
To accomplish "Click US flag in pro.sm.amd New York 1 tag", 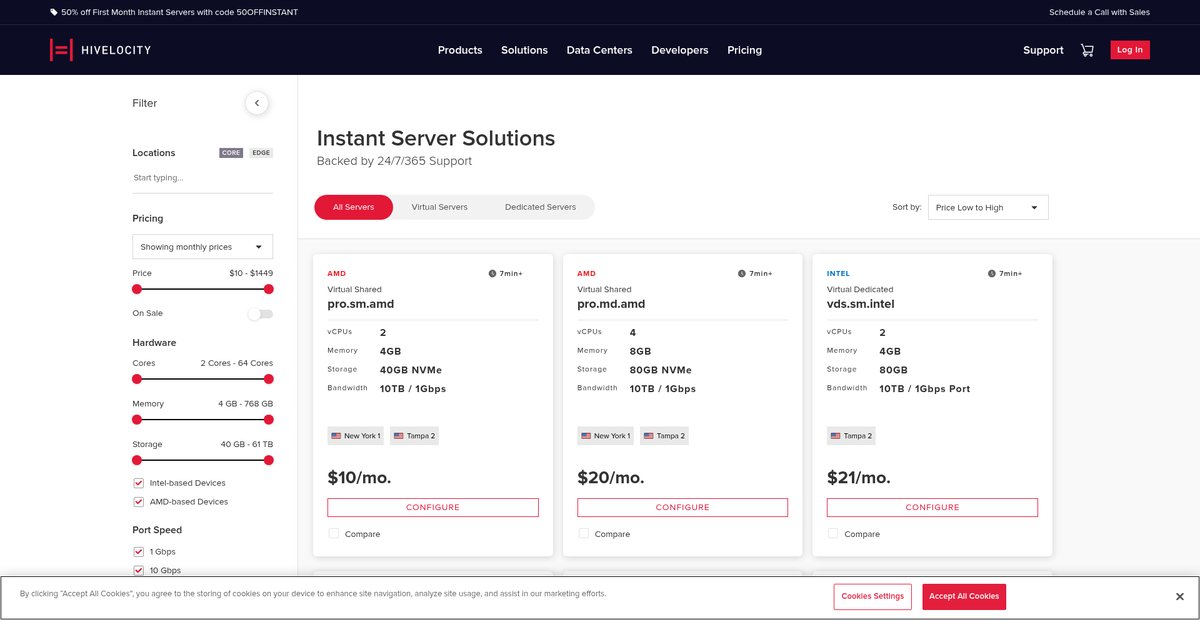I will 336,436.
